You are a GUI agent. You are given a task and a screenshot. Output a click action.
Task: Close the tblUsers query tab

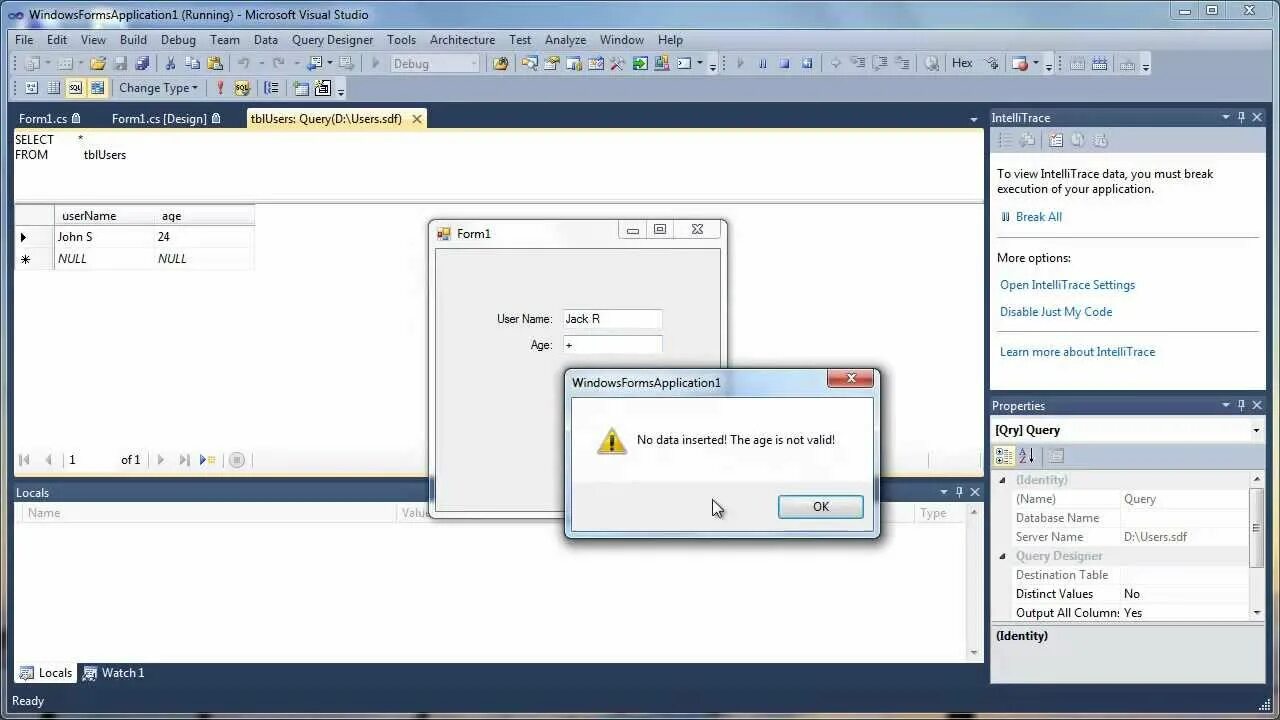417,119
